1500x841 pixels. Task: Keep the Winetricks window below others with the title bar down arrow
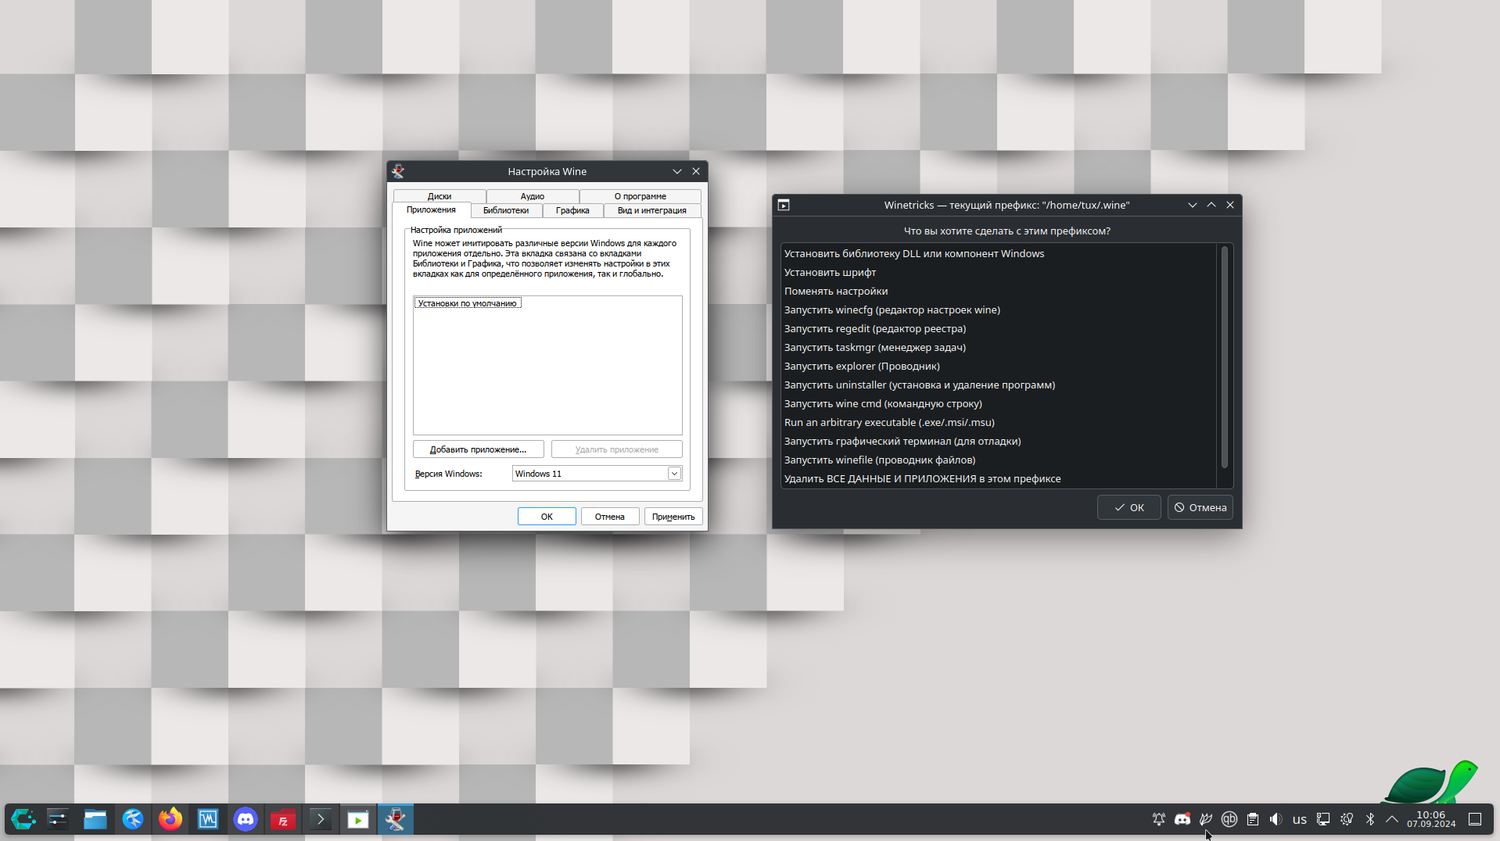(x=1192, y=205)
